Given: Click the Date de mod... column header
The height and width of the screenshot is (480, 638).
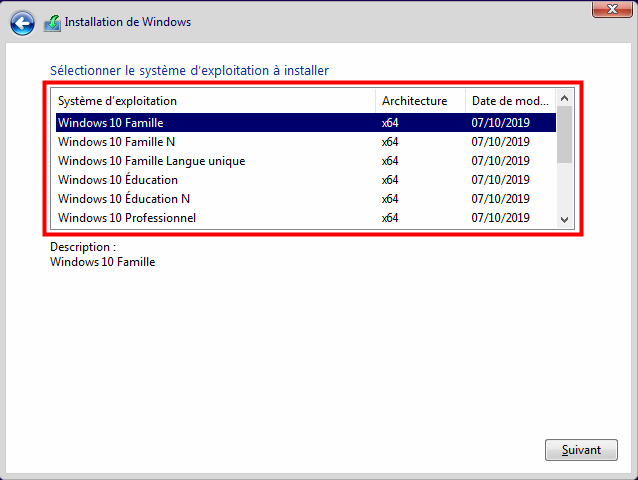Looking at the screenshot, I should [x=509, y=101].
